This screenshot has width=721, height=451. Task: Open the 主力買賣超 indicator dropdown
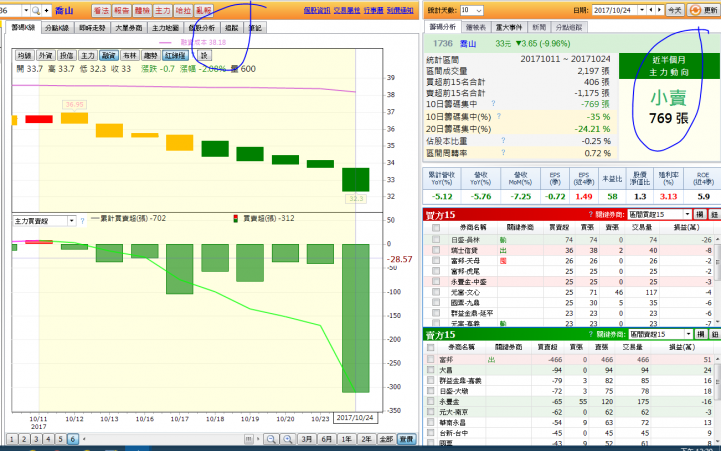[44, 221]
